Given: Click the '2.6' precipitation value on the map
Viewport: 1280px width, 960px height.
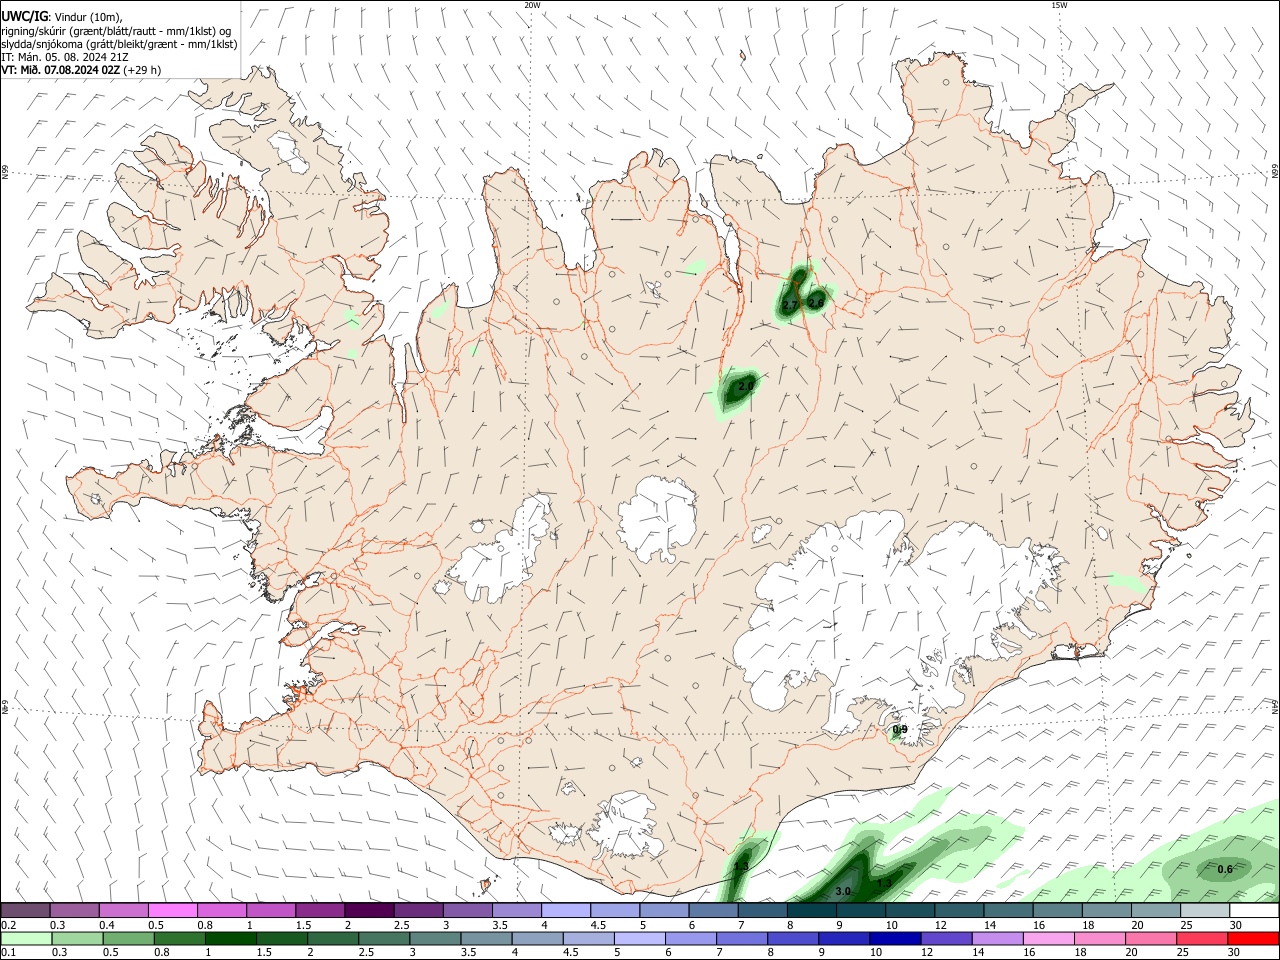Looking at the screenshot, I should [816, 302].
